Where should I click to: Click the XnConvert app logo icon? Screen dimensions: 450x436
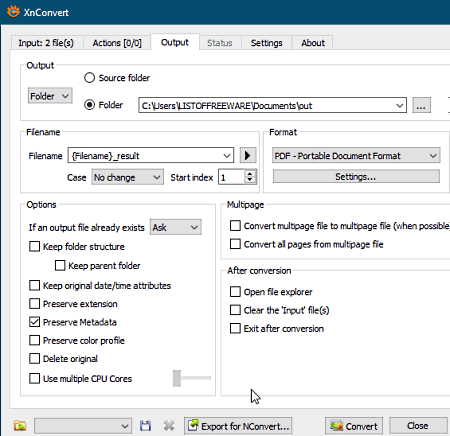pos(13,12)
